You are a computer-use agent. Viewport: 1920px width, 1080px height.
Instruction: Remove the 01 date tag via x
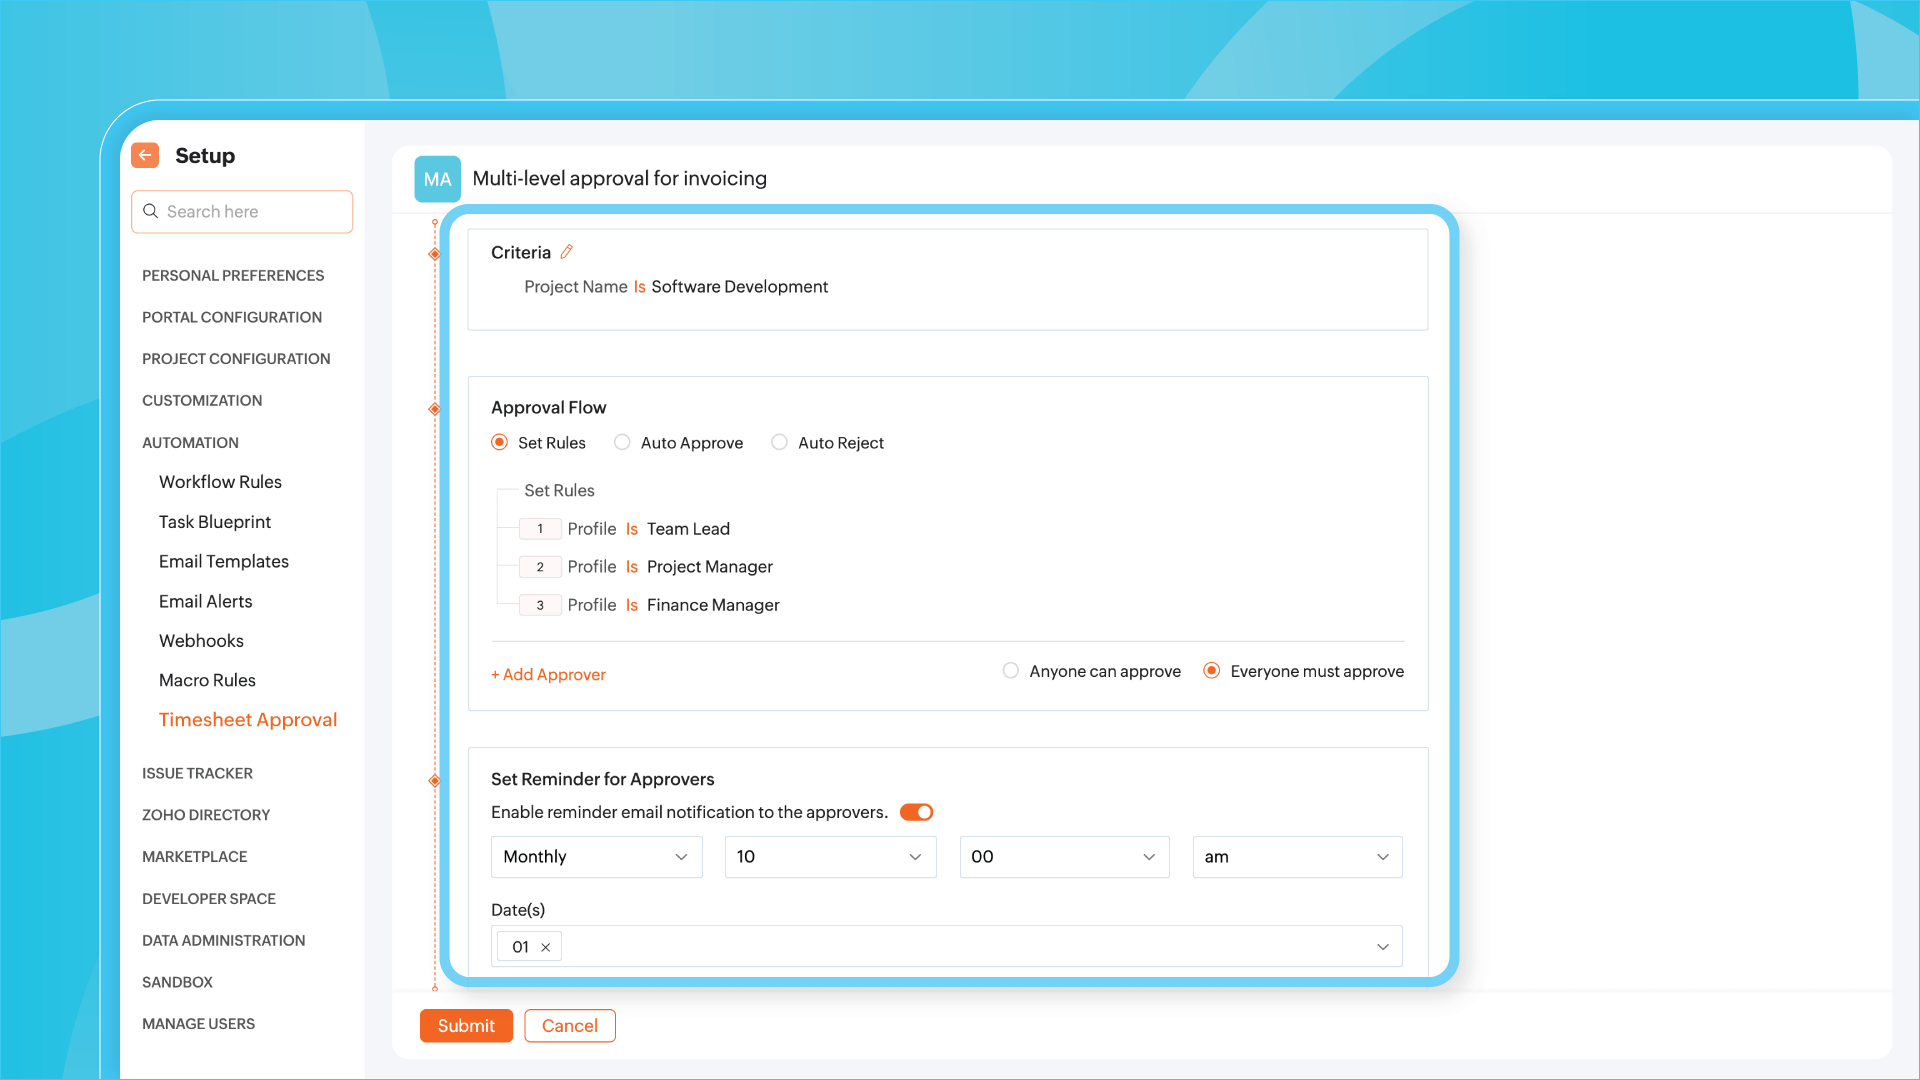[x=546, y=947]
